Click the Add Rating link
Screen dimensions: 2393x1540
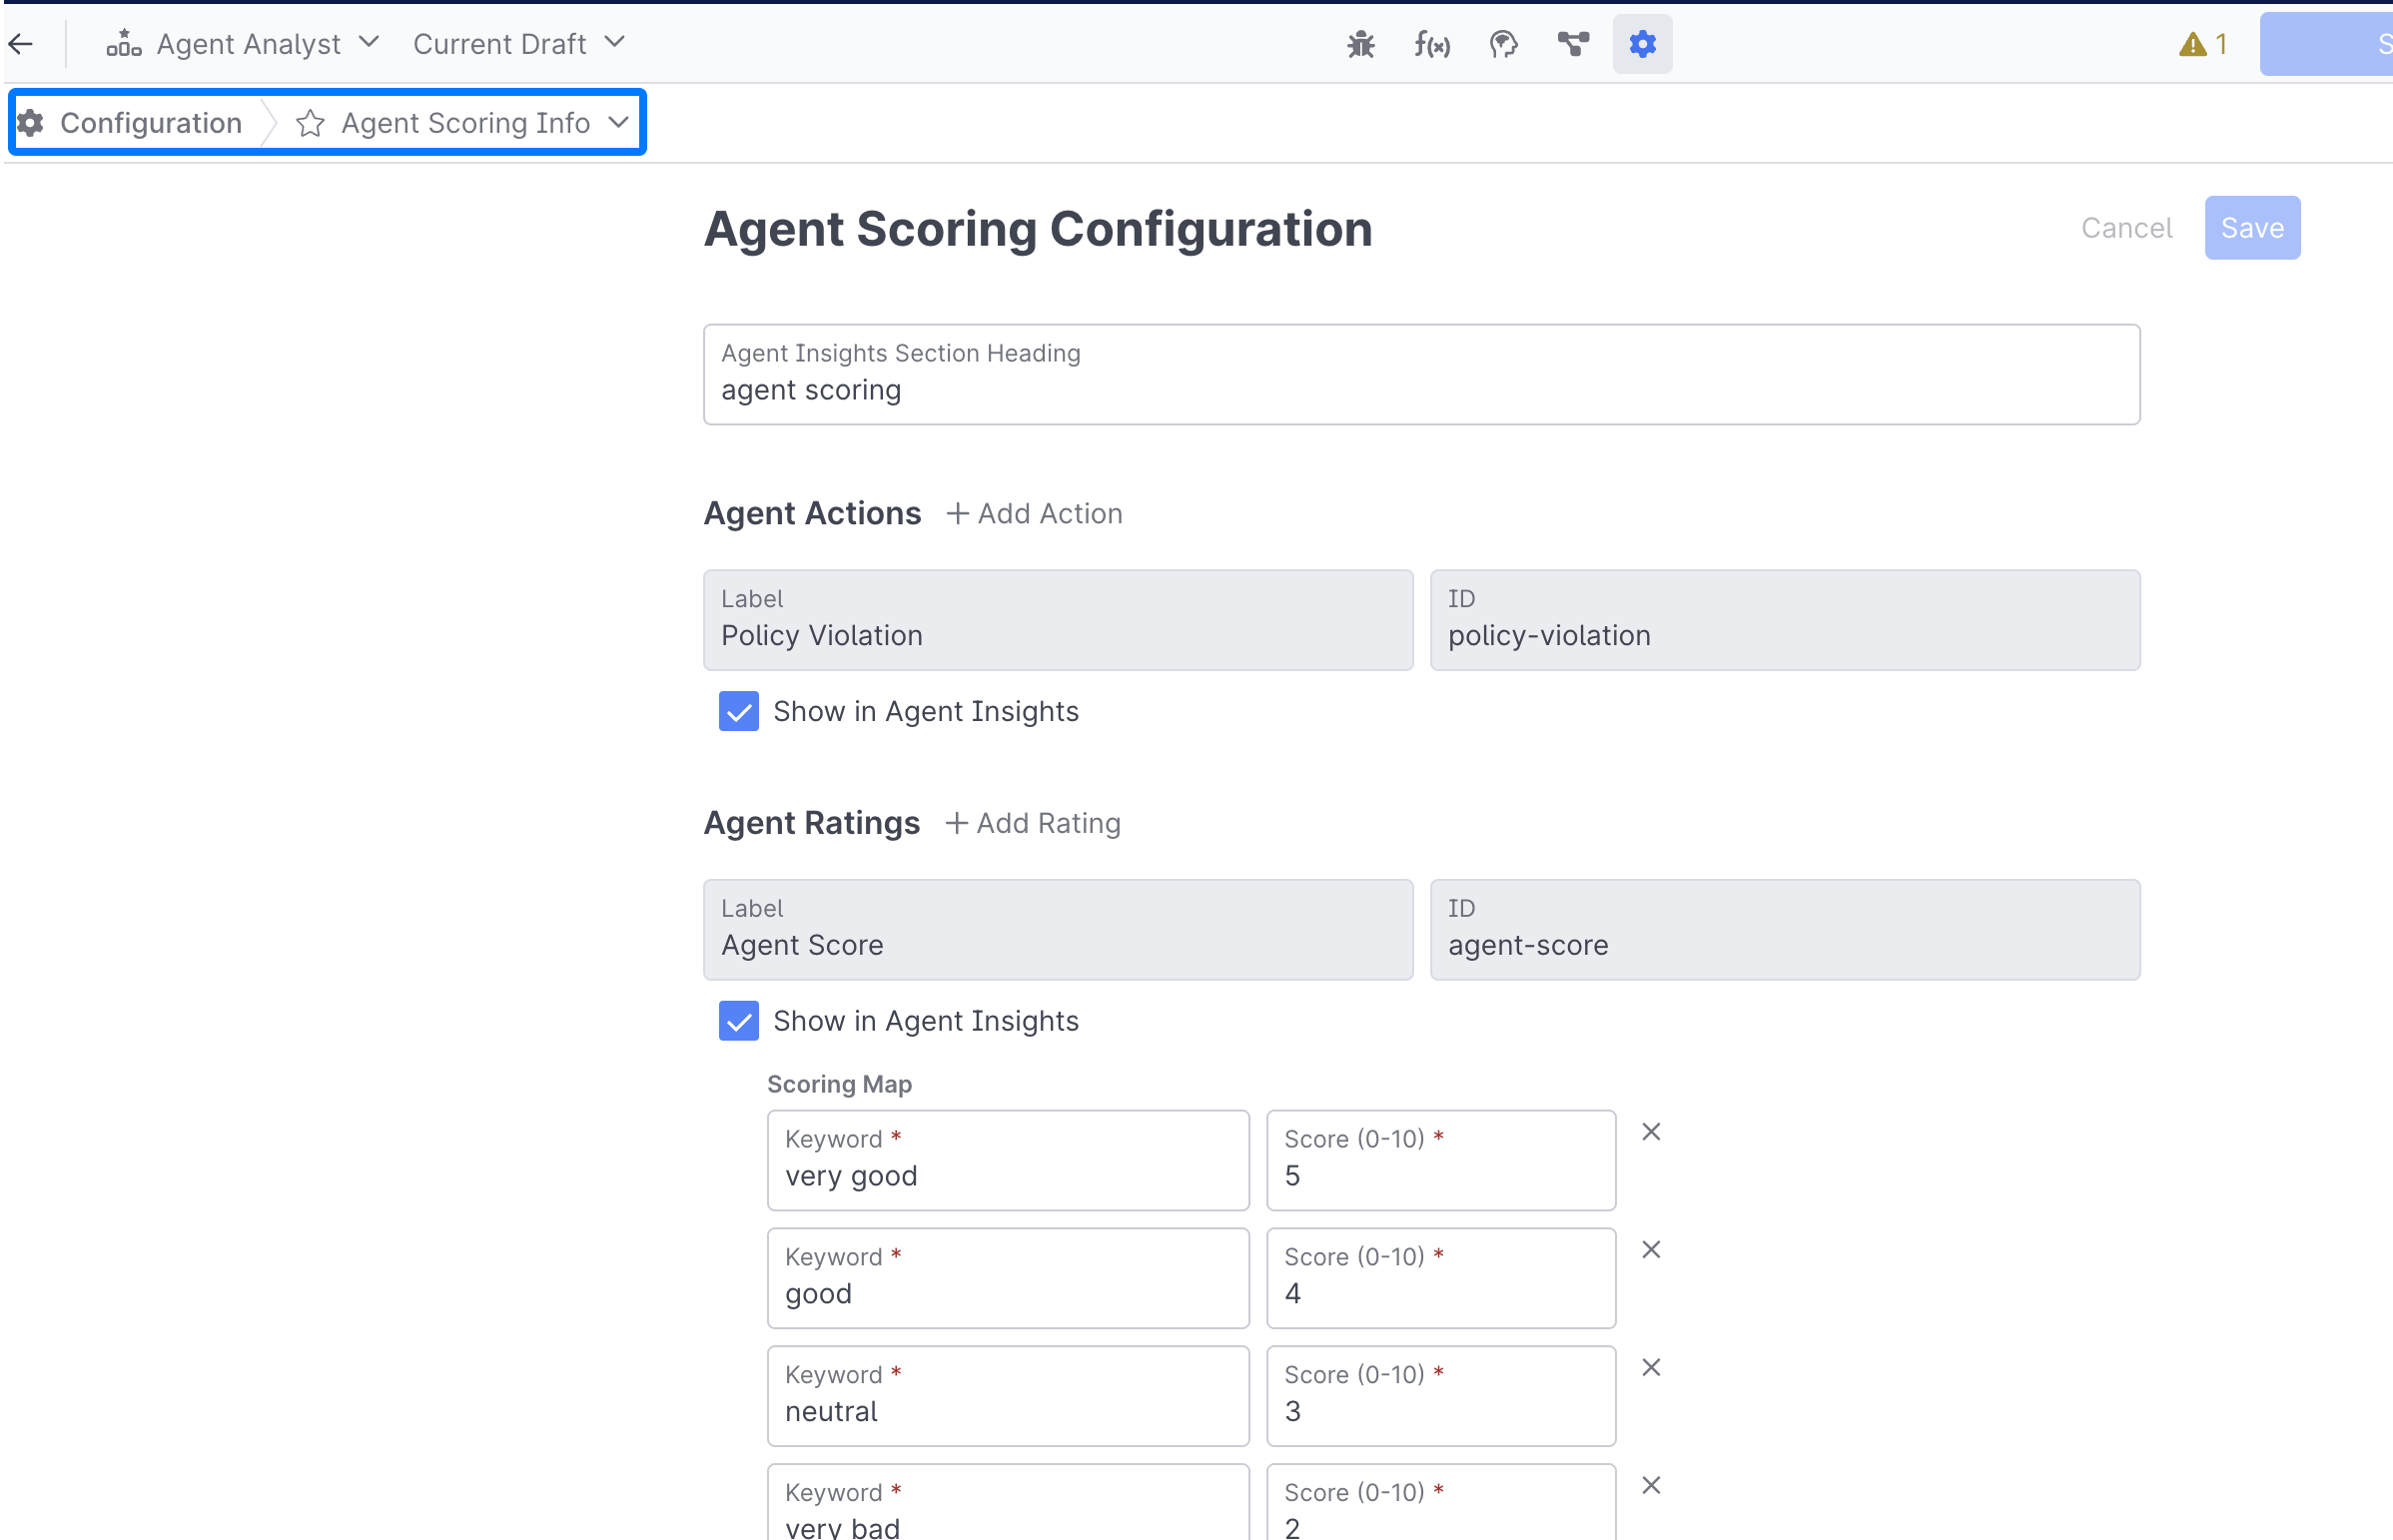(x=1033, y=823)
